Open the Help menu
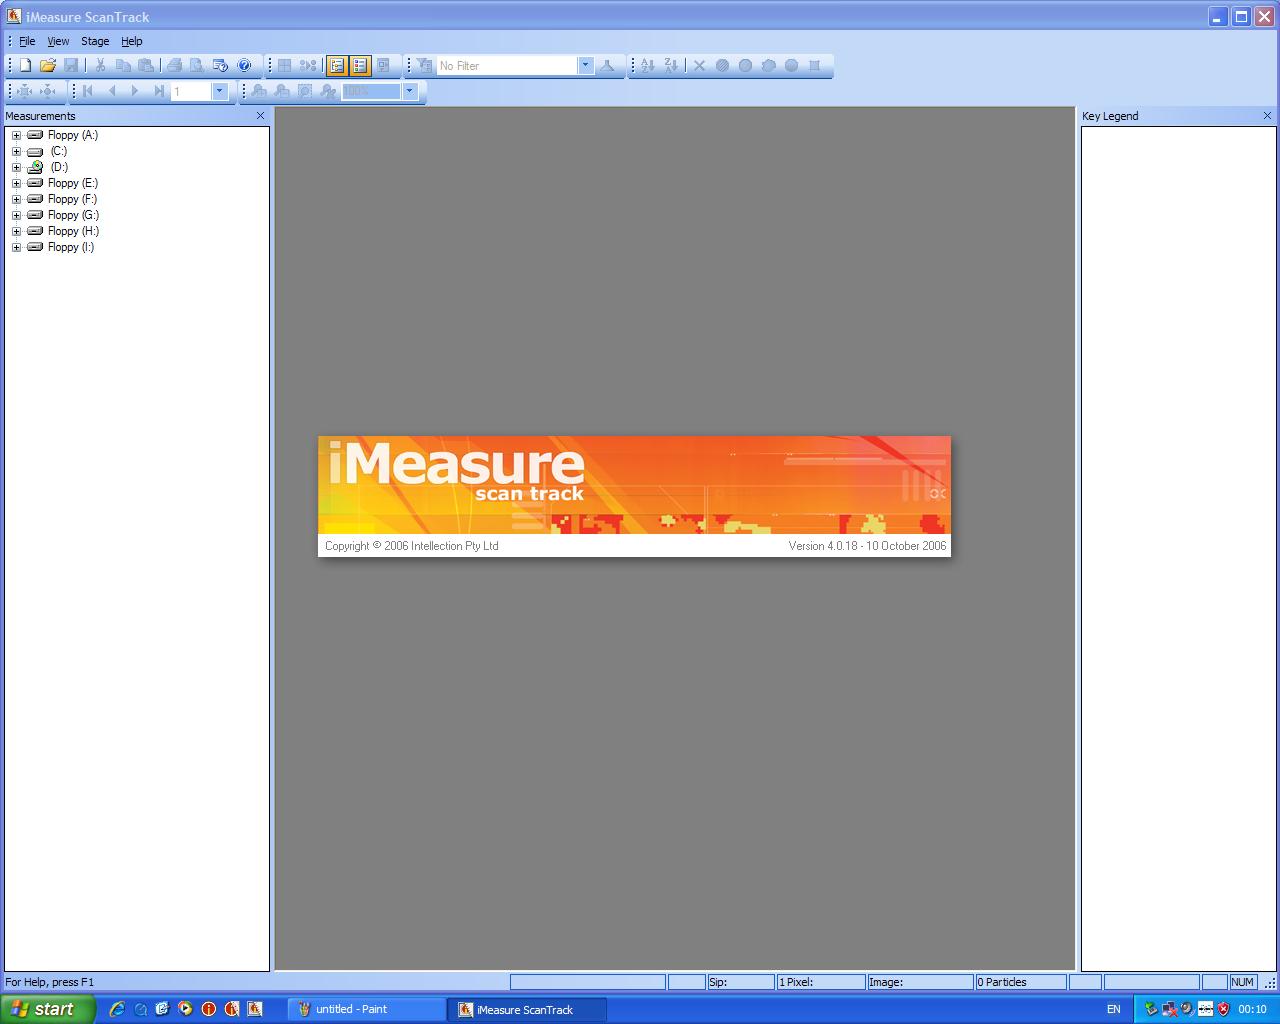This screenshot has width=1280, height=1024. click(132, 41)
